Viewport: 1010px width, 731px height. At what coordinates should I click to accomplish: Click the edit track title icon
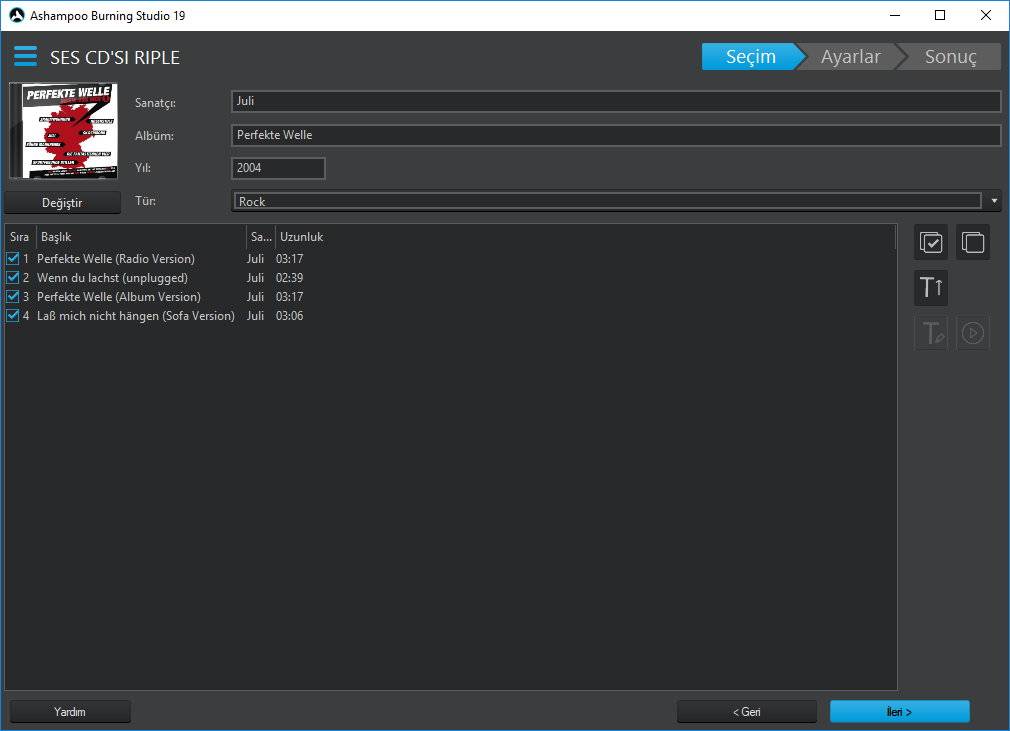coord(931,333)
